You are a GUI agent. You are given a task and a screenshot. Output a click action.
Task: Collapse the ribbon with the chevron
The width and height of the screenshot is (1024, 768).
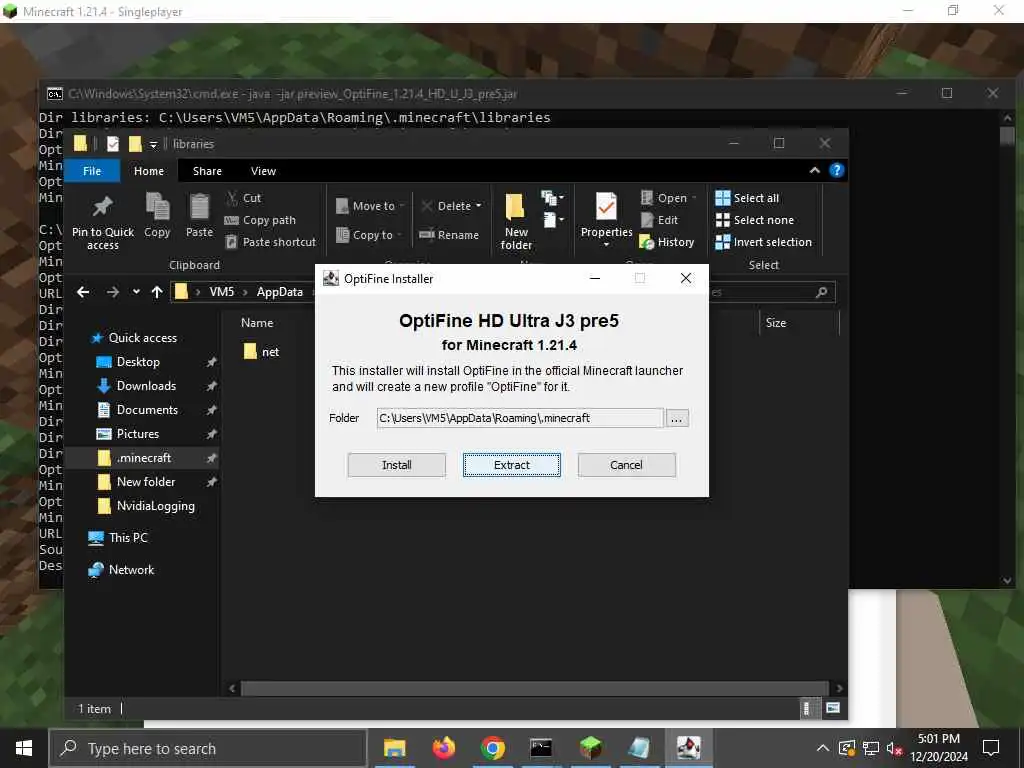click(814, 170)
